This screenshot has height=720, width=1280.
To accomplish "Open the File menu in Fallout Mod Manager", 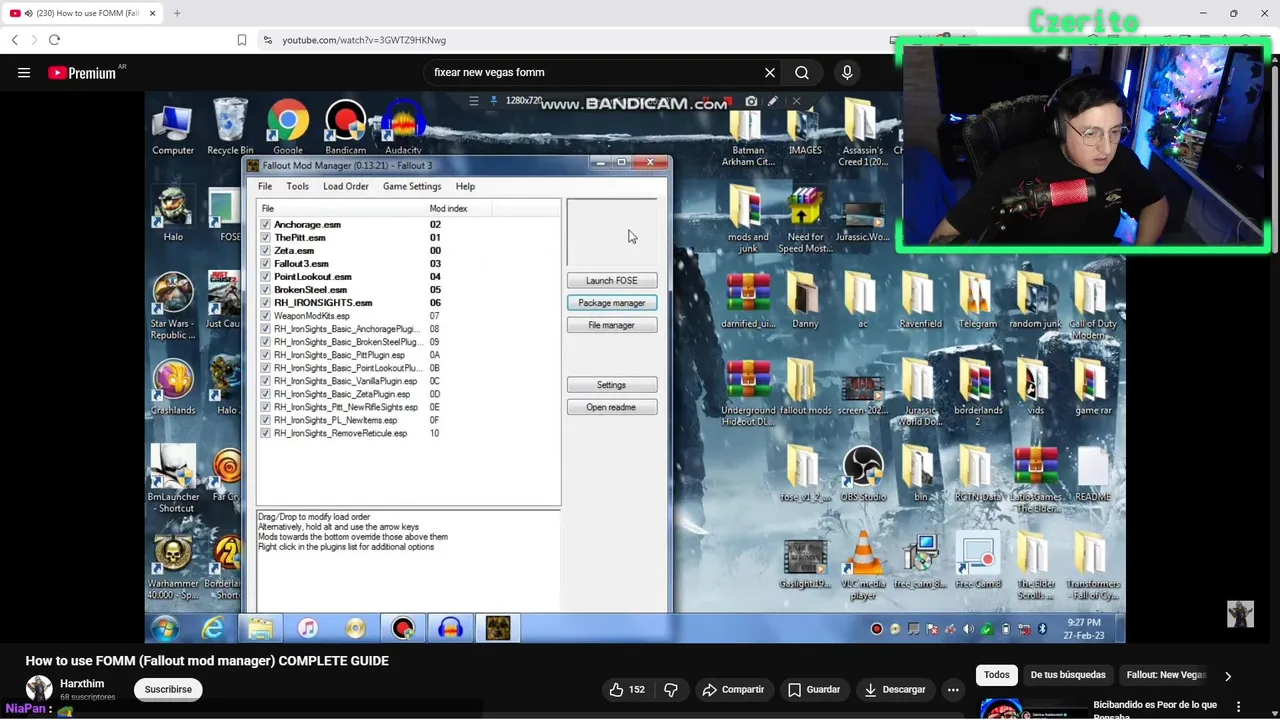I will coord(265,186).
